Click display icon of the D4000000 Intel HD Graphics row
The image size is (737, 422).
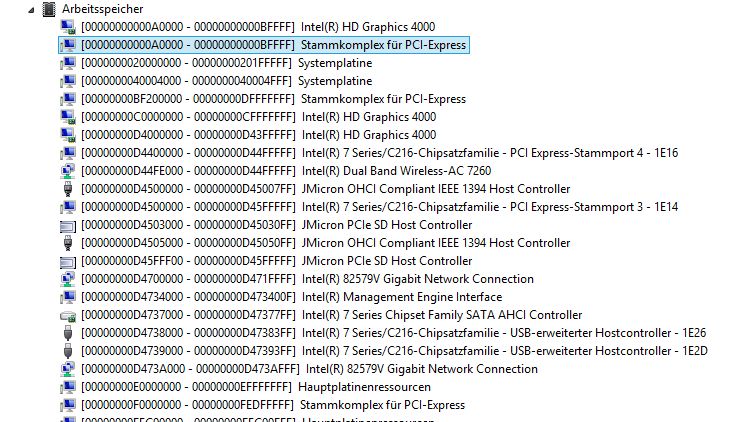(68, 135)
